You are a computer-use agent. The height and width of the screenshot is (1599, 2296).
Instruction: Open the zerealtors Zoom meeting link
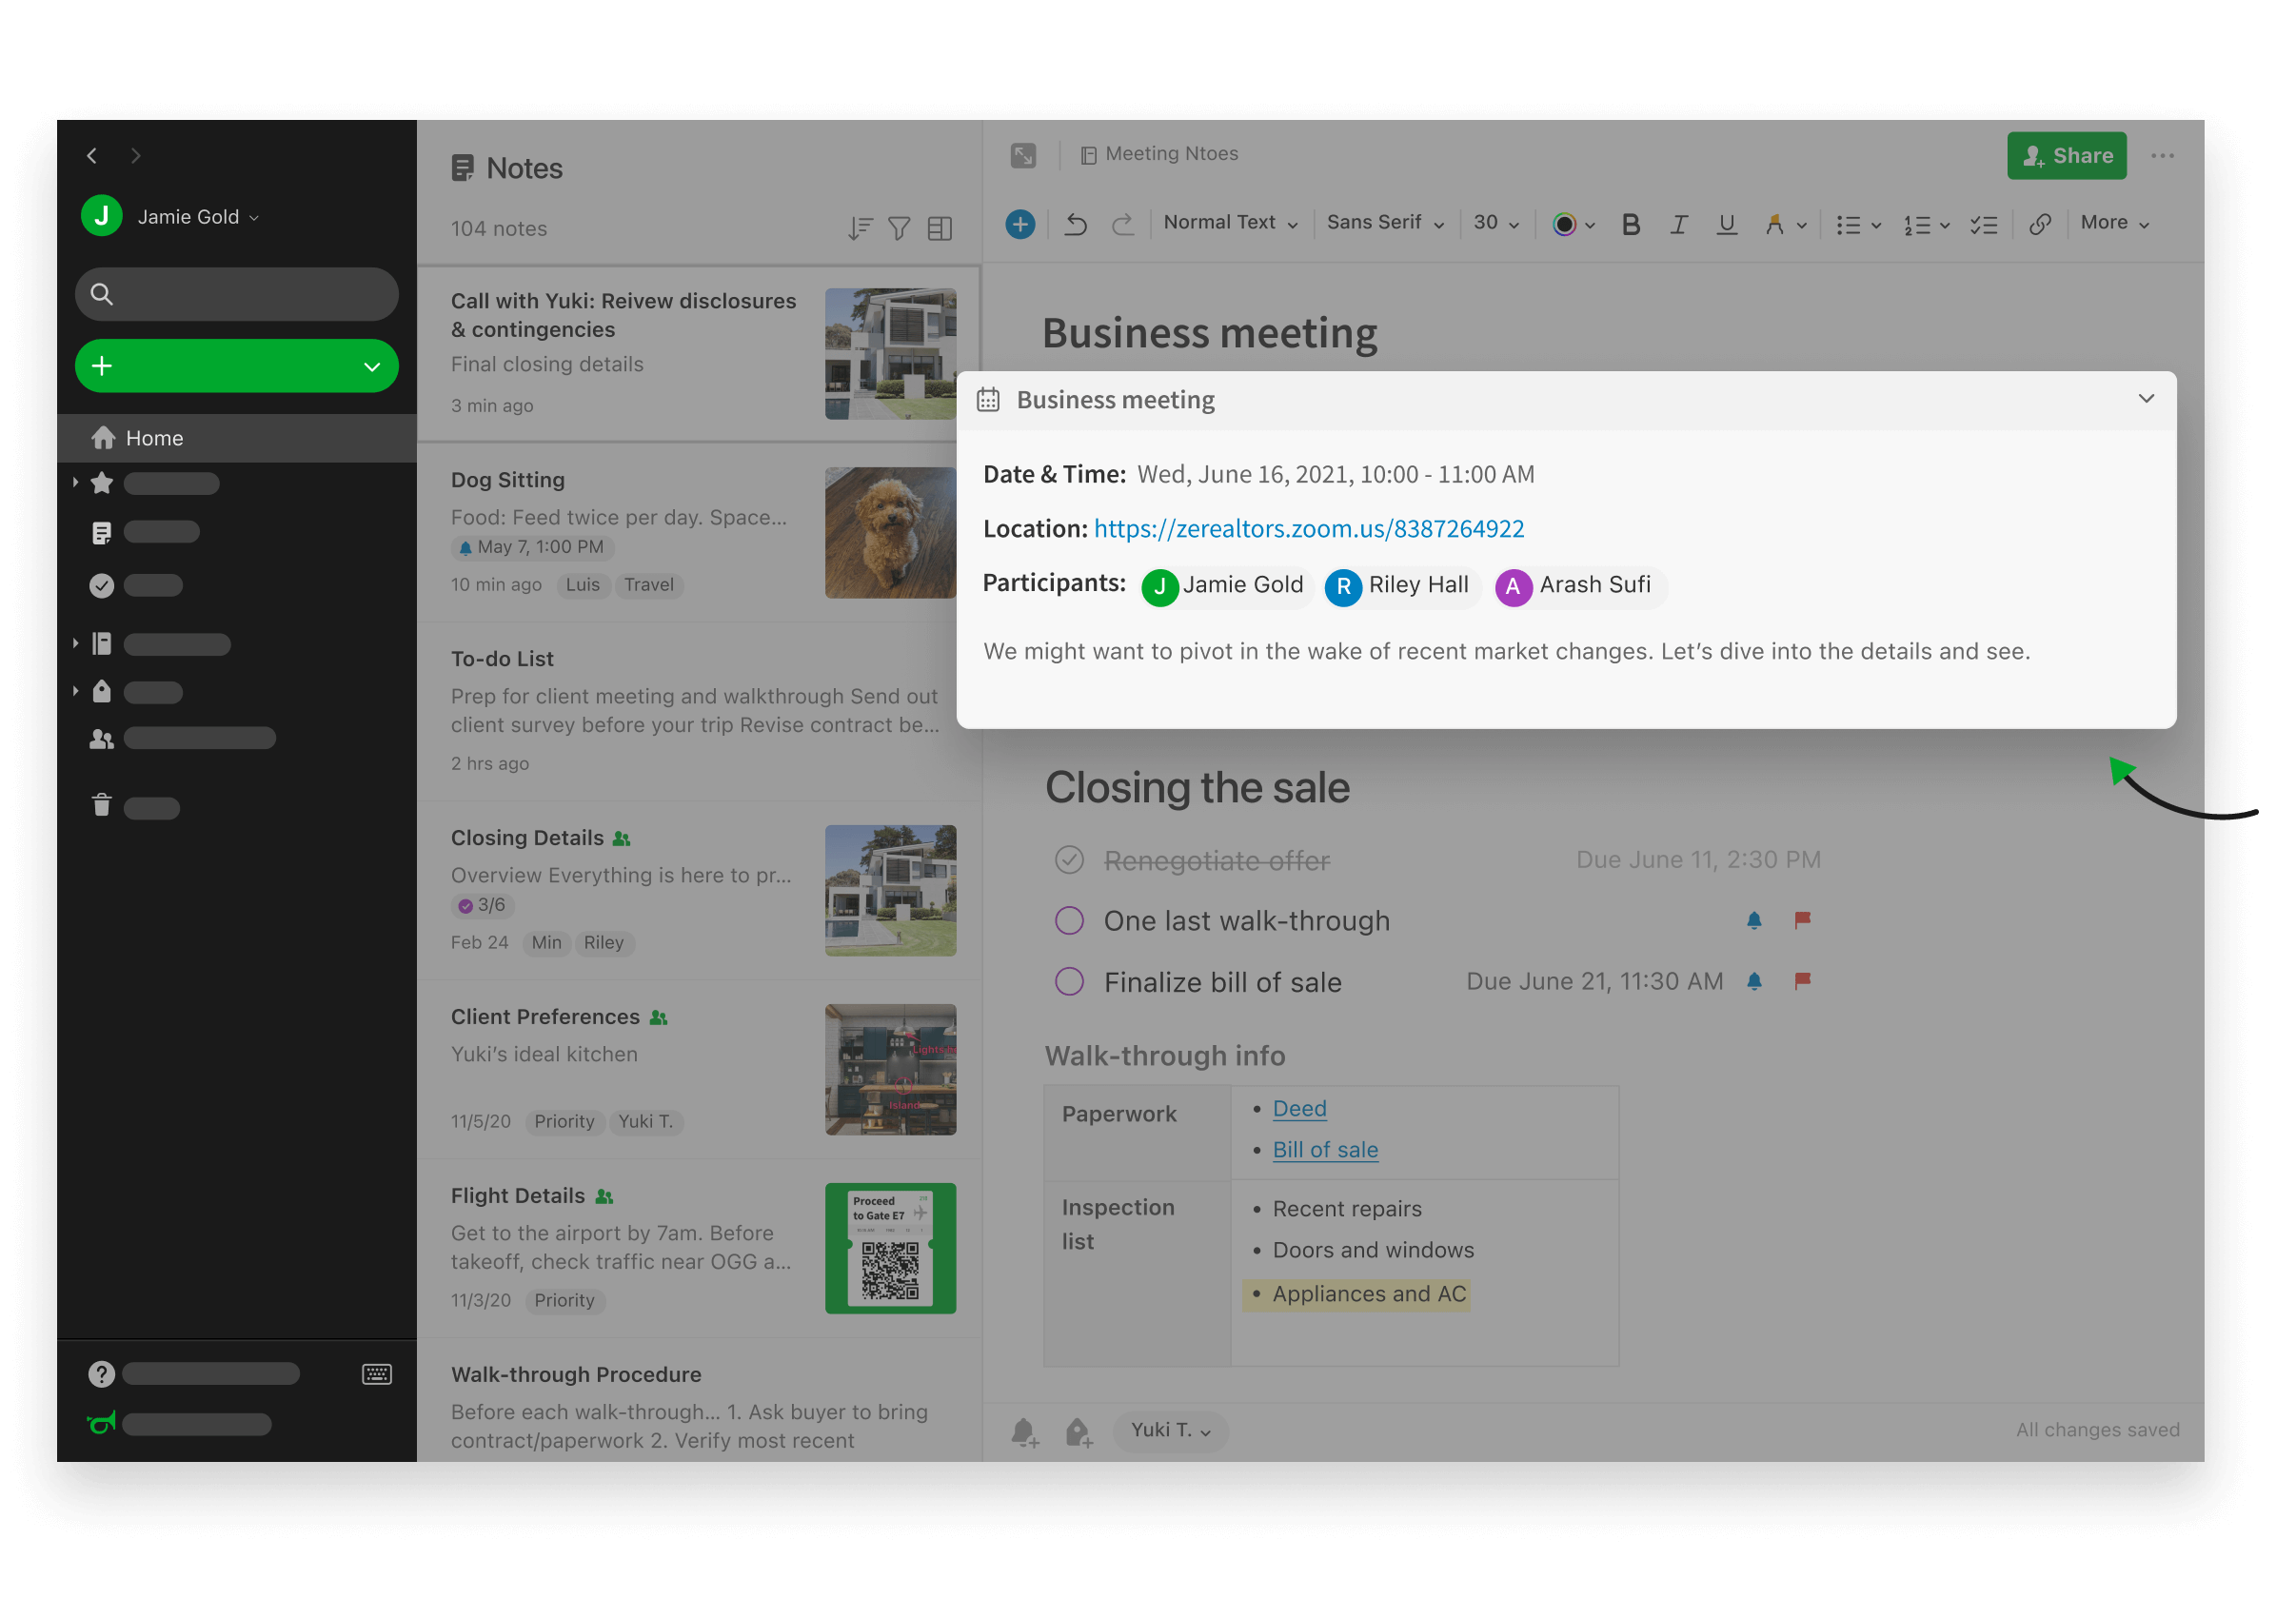(x=1308, y=528)
